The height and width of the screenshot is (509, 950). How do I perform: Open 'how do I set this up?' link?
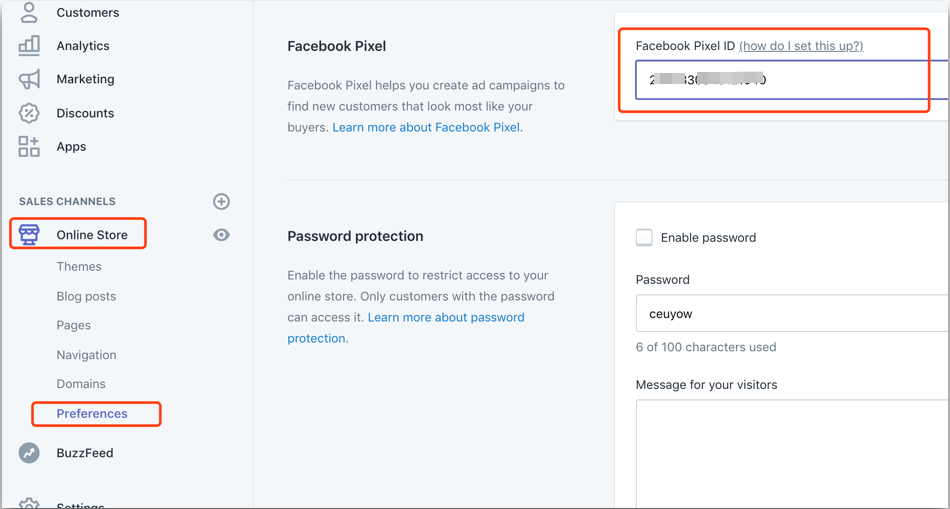801,46
